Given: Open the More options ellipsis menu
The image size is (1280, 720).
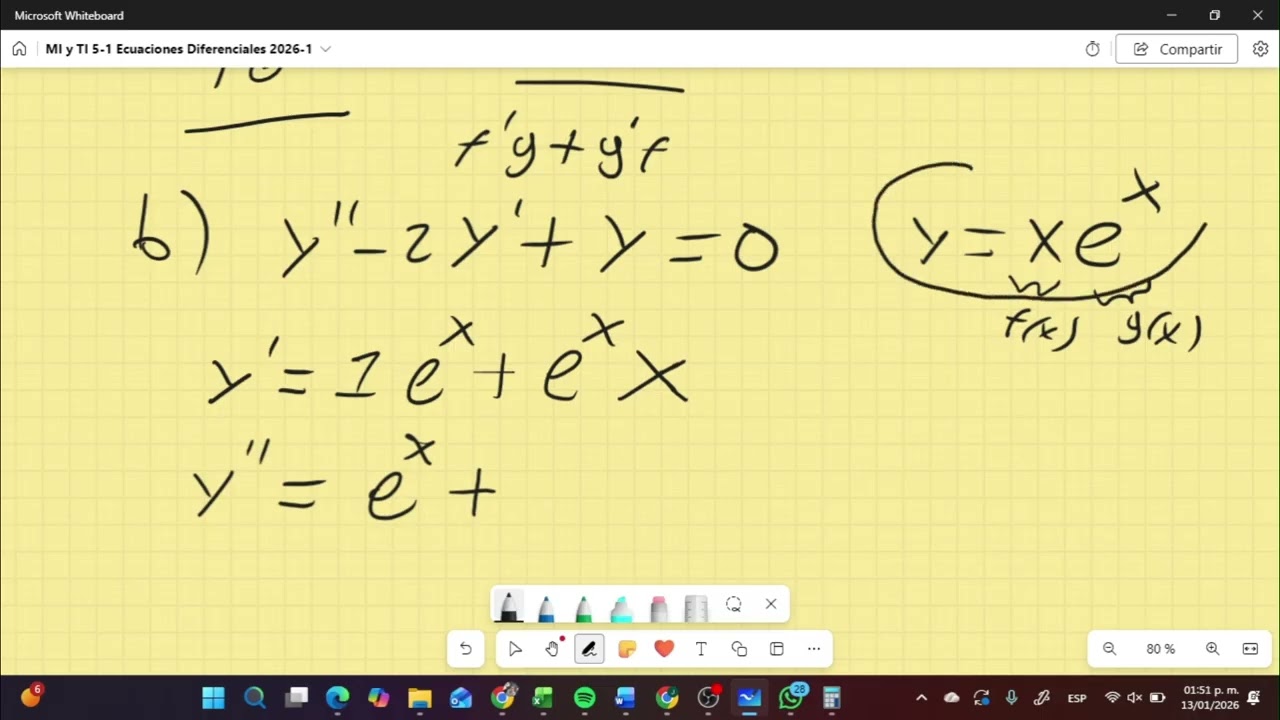Looking at the screenshot, I should pos(814,649).
